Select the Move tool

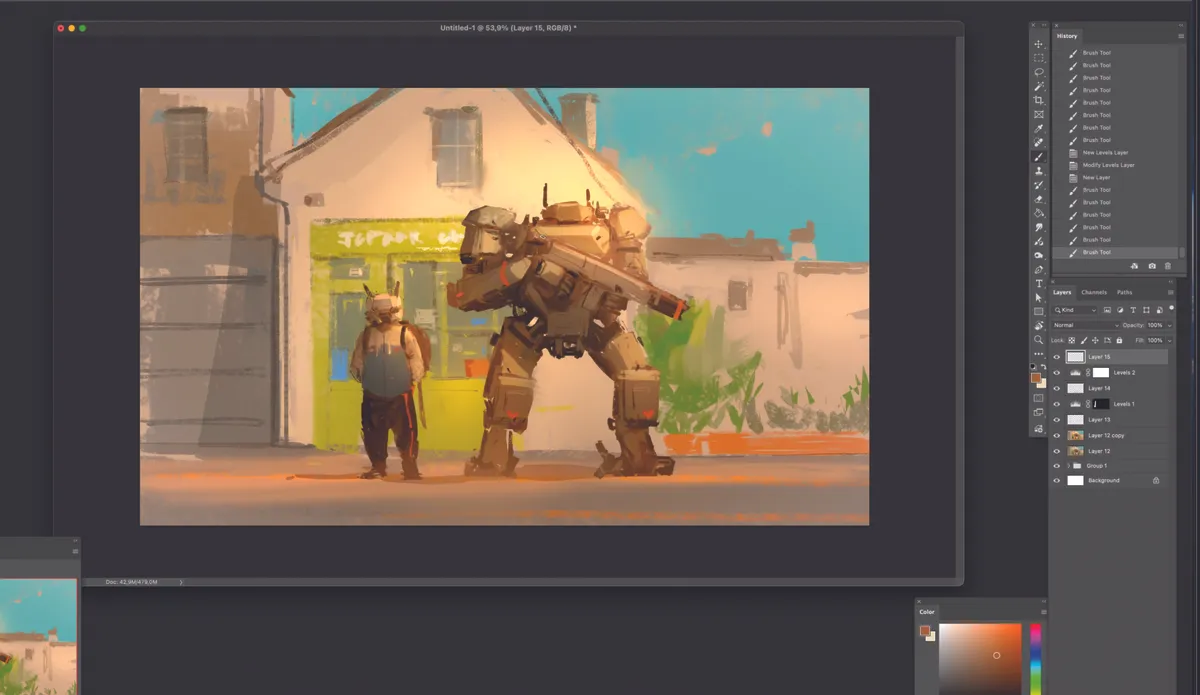1038,44
